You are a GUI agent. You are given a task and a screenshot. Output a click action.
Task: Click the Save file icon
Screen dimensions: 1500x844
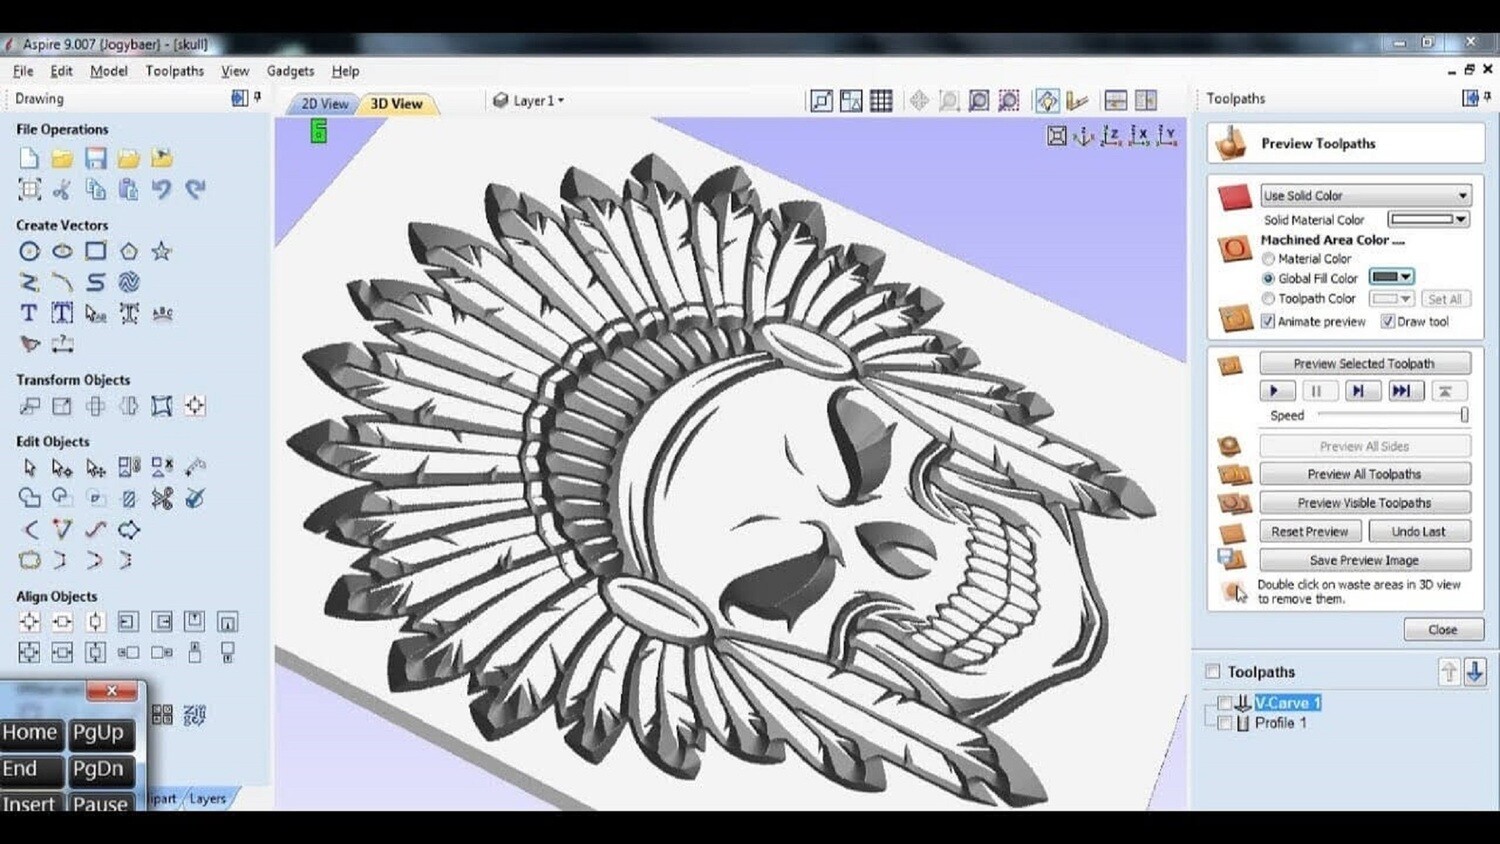(x=95, y=159)
